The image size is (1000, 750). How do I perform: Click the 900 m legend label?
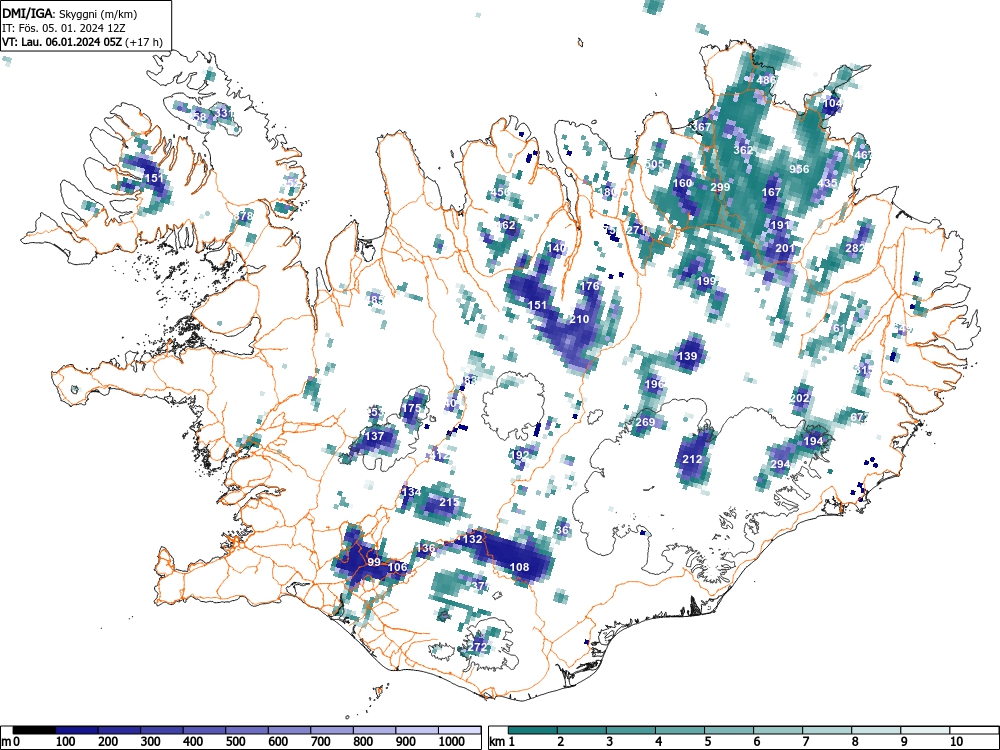pos(406,742)
